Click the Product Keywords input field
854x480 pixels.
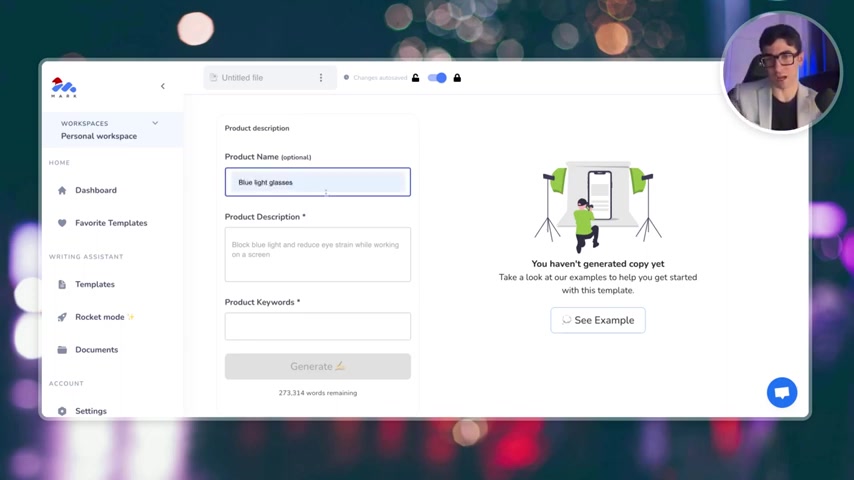coord(318,326)
